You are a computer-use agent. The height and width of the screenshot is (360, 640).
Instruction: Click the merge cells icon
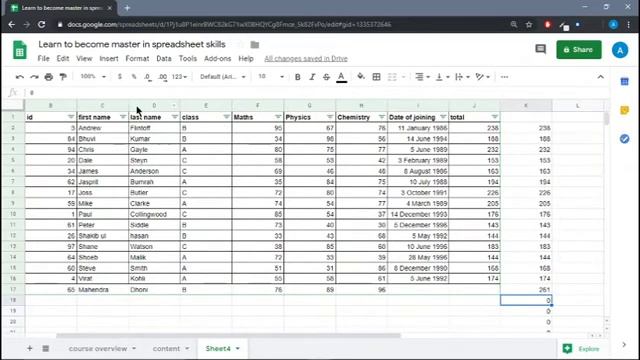tap(392, 77)
